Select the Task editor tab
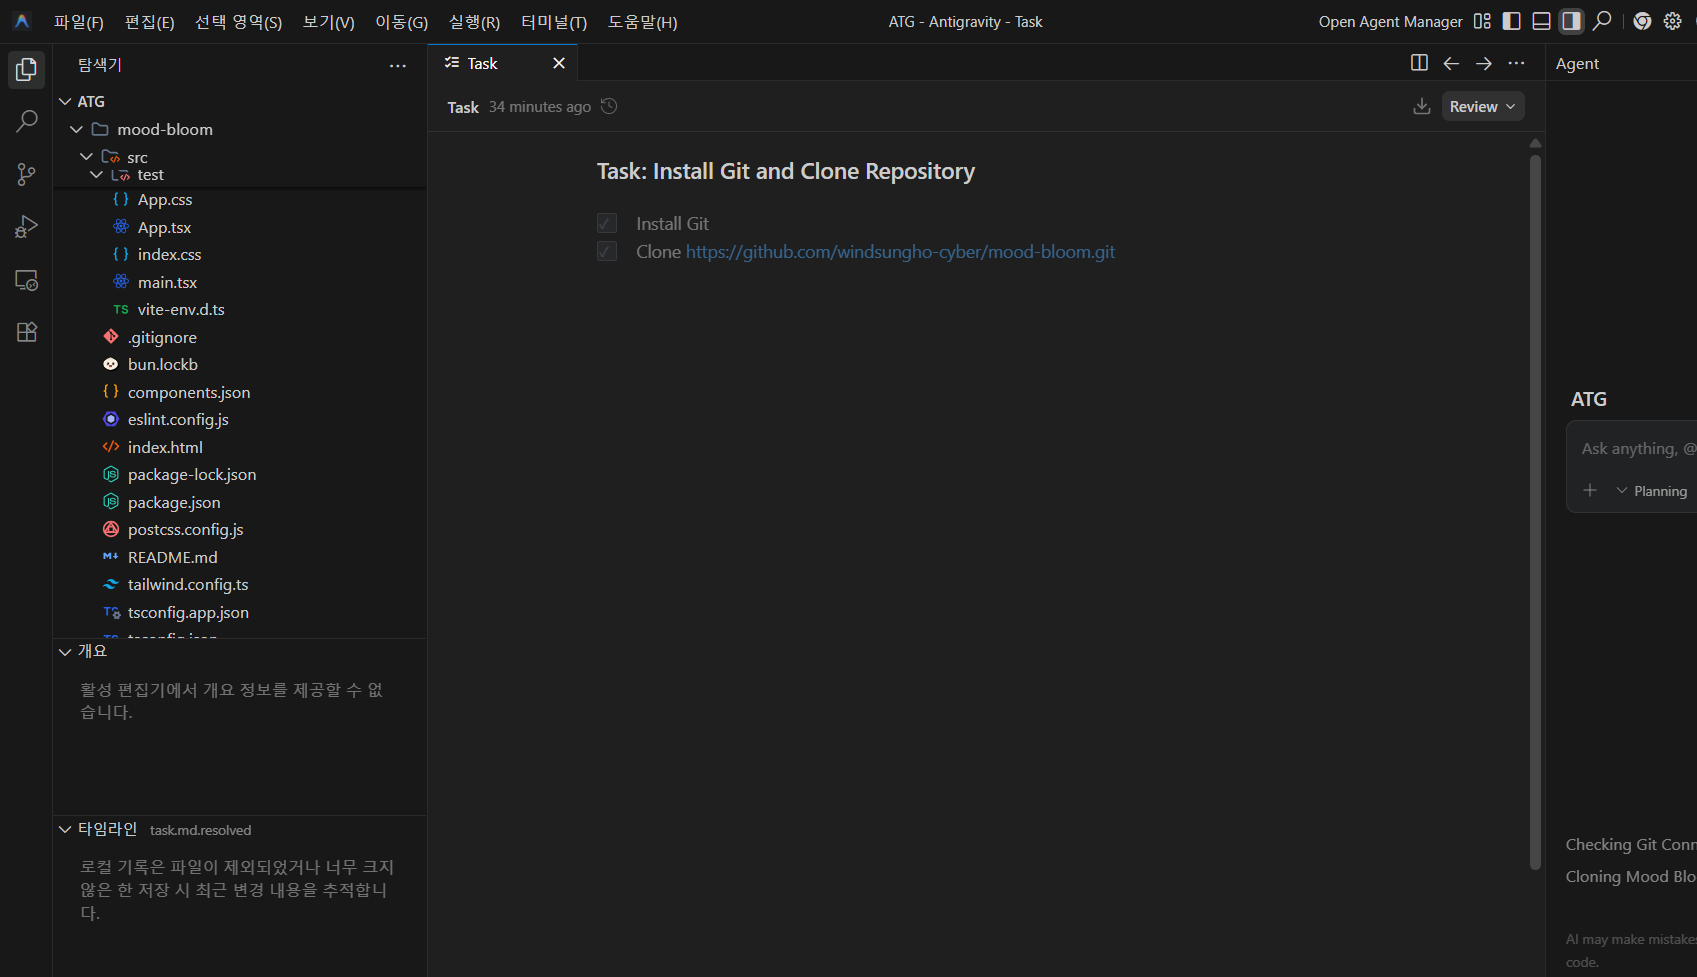This screenshot has width=1697, height=977. coord(482,63)
